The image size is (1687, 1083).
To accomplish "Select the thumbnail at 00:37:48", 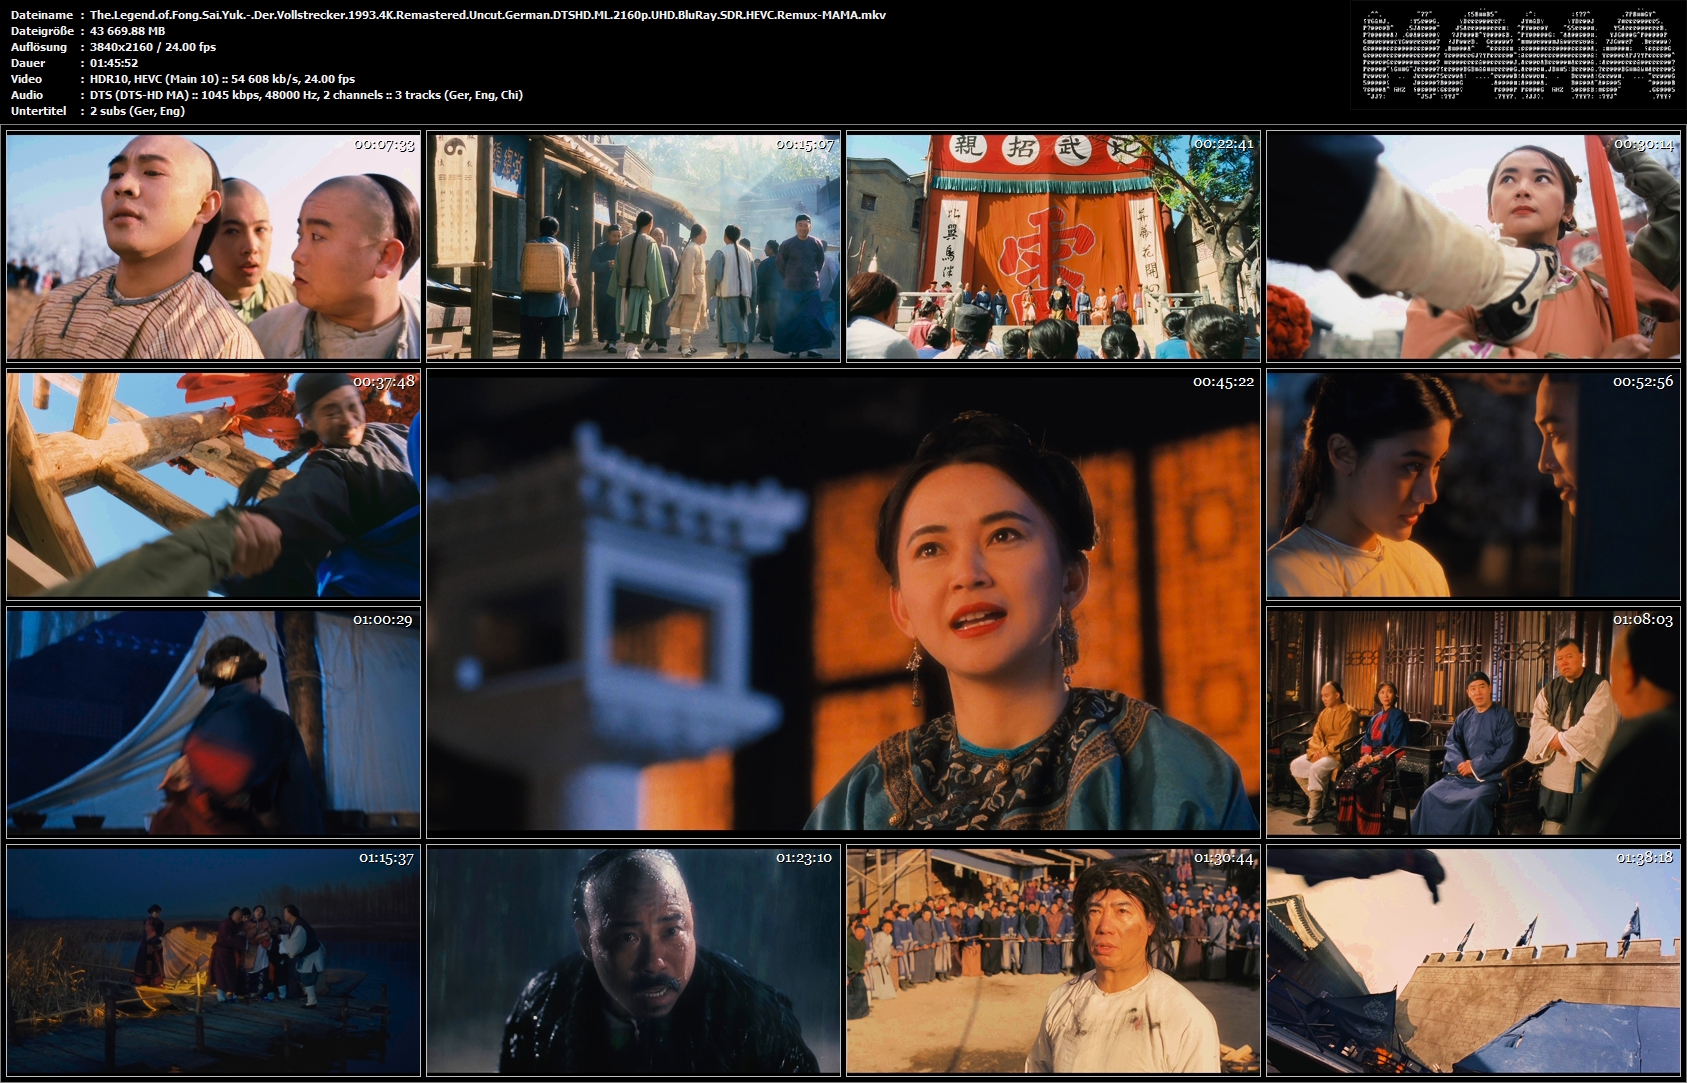I will 213,485.
